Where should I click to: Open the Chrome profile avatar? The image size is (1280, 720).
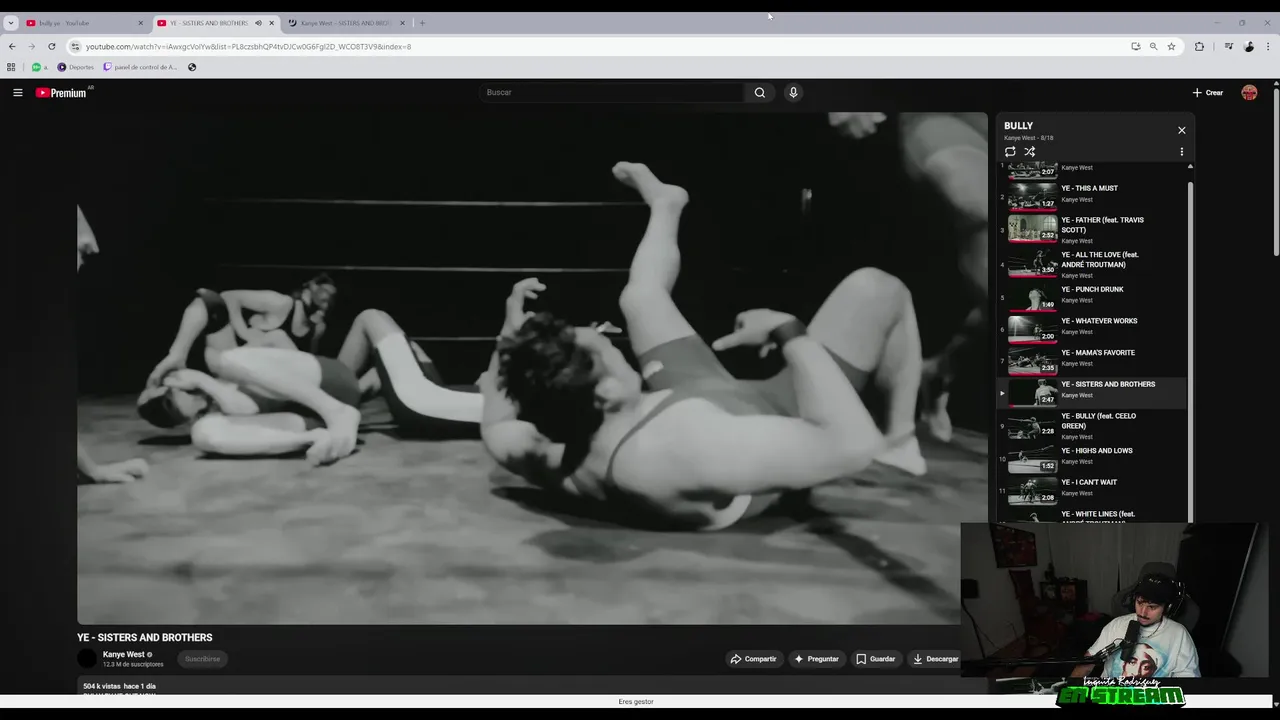(1249, 46)
